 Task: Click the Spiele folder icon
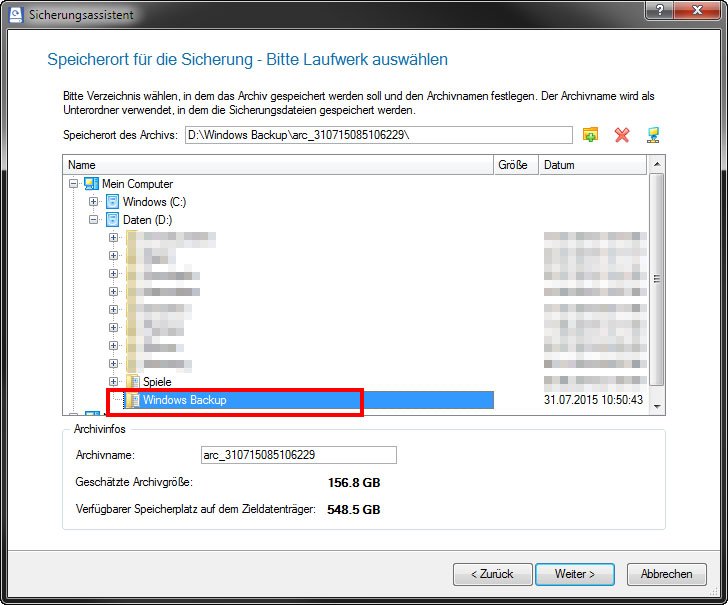(133, 382)
